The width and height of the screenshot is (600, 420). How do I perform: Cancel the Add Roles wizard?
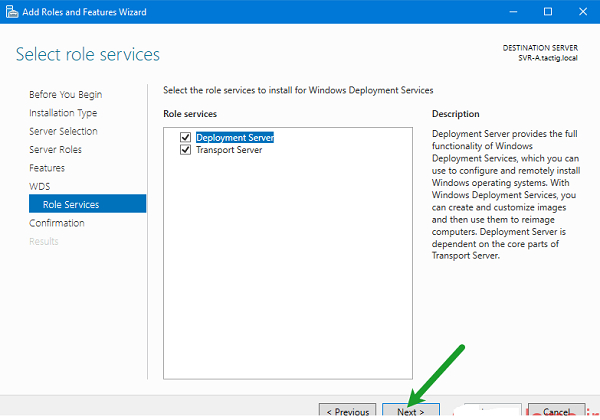pos(557,411)
